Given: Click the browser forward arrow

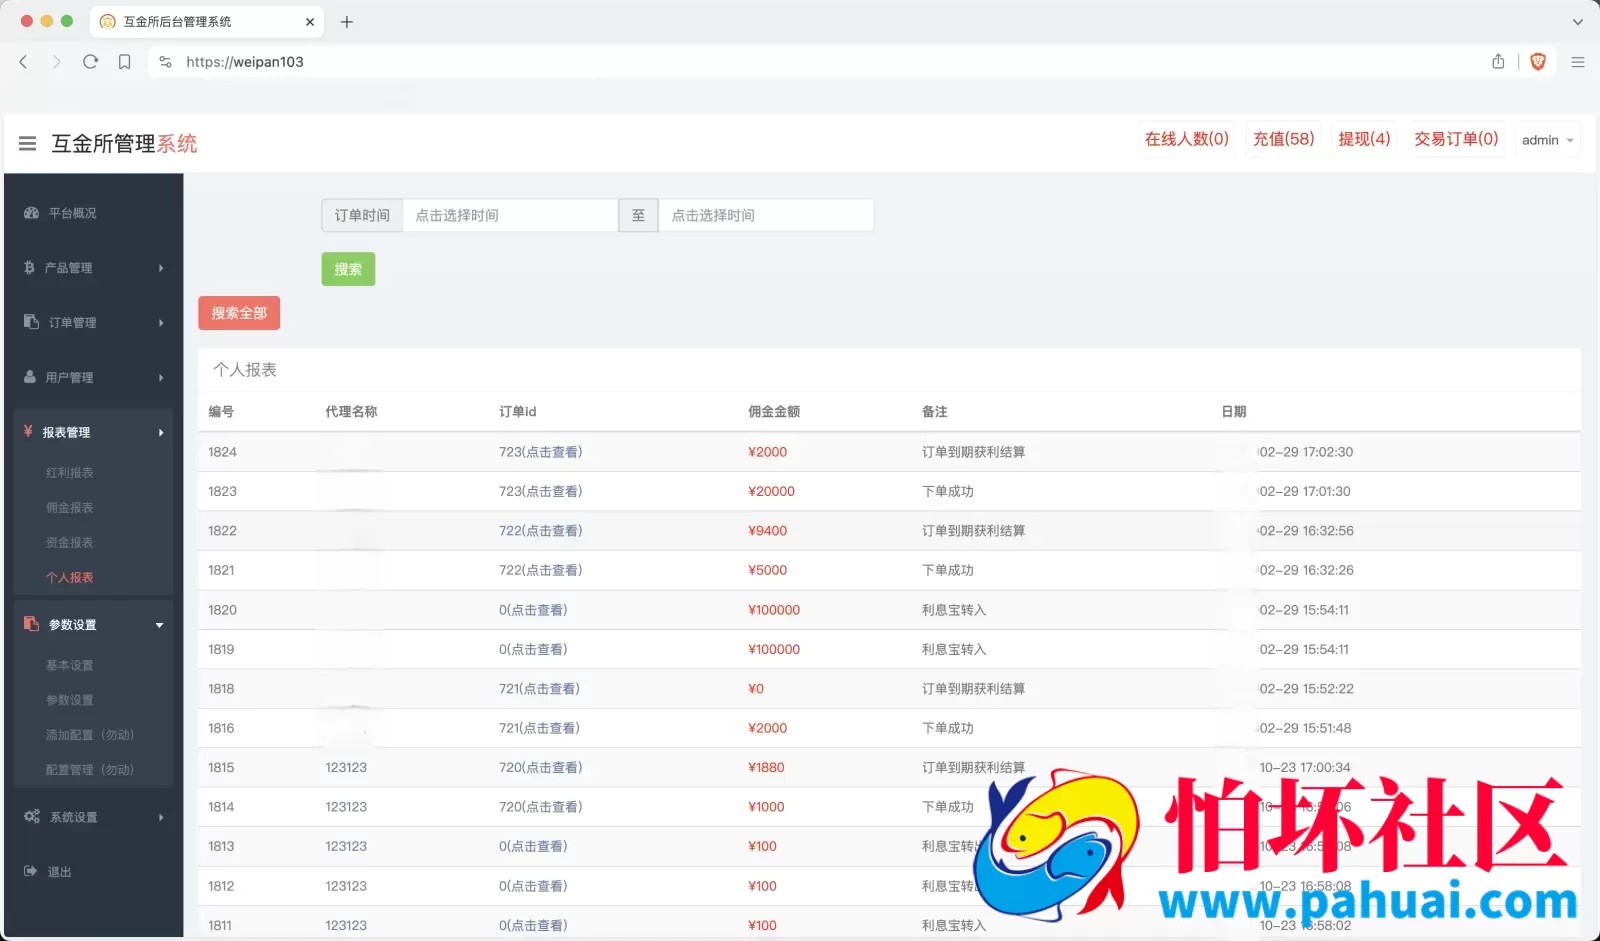Looking at the screenshot, I should (x=57, y=62).
